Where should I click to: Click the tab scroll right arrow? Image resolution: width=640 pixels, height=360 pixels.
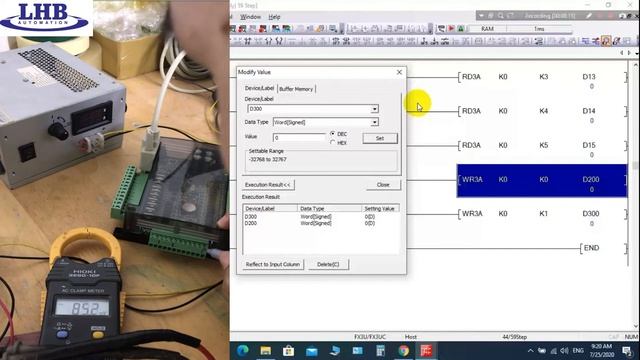pos(630,53)
